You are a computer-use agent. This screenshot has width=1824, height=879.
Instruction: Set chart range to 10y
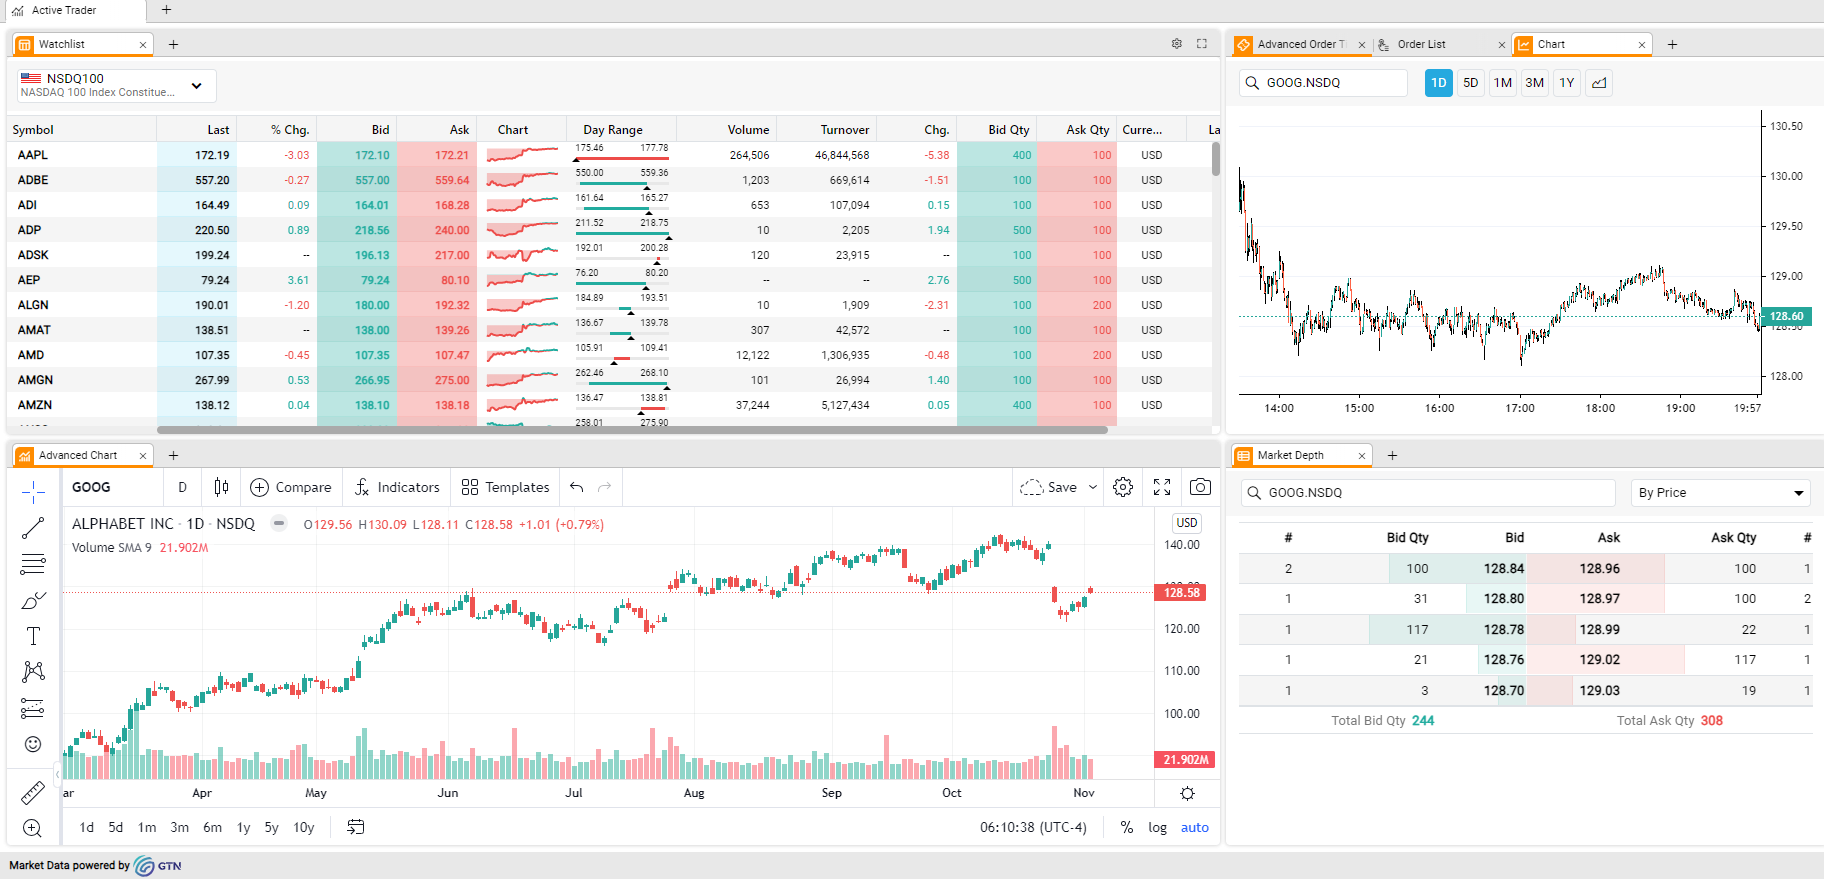point(304,827)
